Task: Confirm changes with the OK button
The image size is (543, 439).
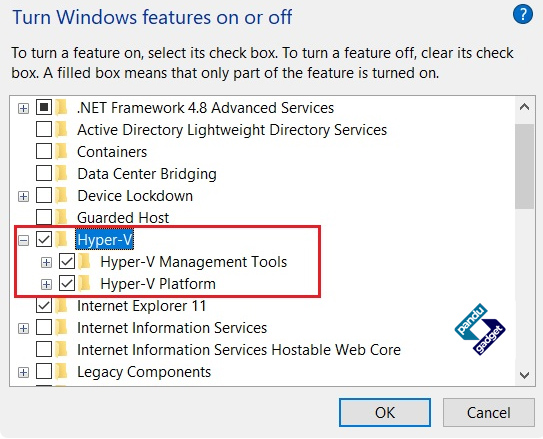Action: coord(385,412)
